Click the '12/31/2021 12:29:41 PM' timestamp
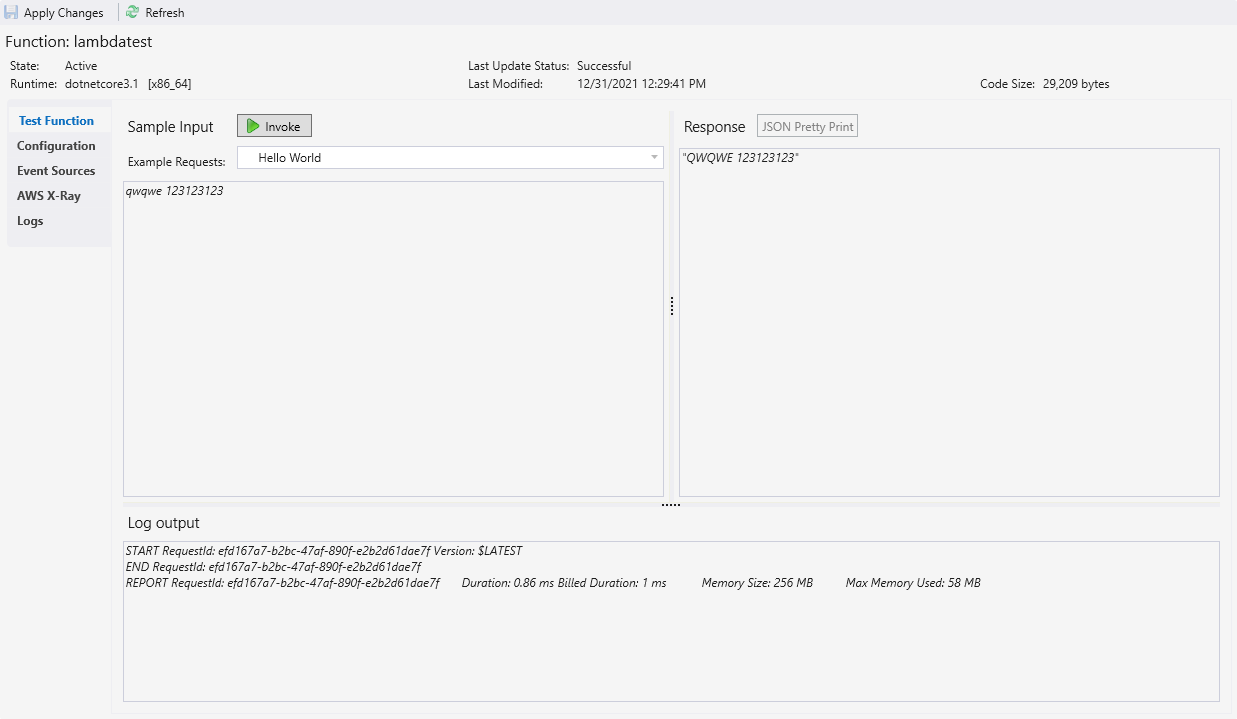Image resolution: width=1237 pixels, height=719 pixels. pos(642,84)
